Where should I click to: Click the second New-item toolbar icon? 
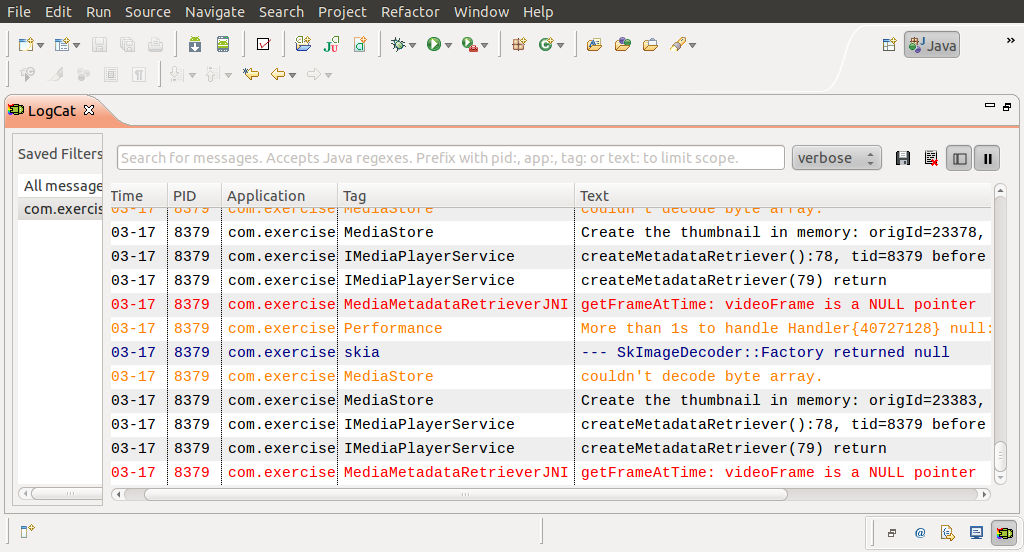62,44
